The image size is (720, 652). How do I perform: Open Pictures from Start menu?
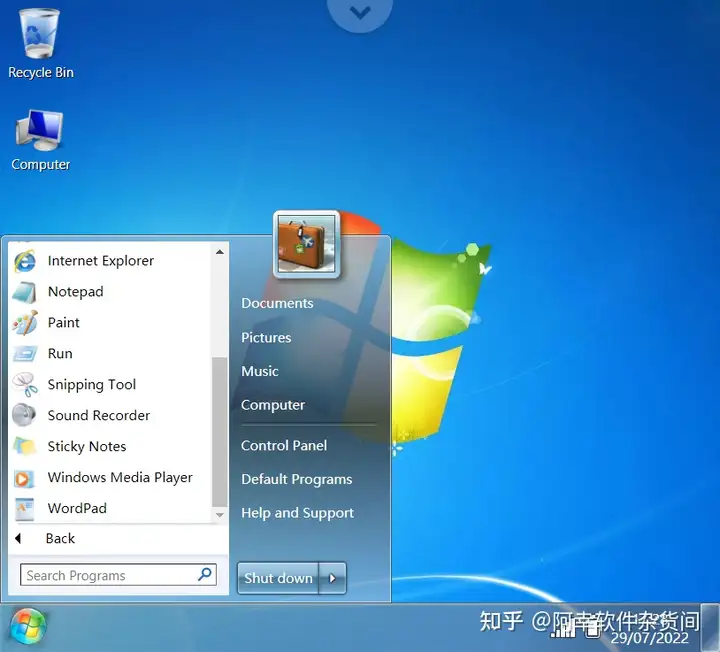point(266,337)
